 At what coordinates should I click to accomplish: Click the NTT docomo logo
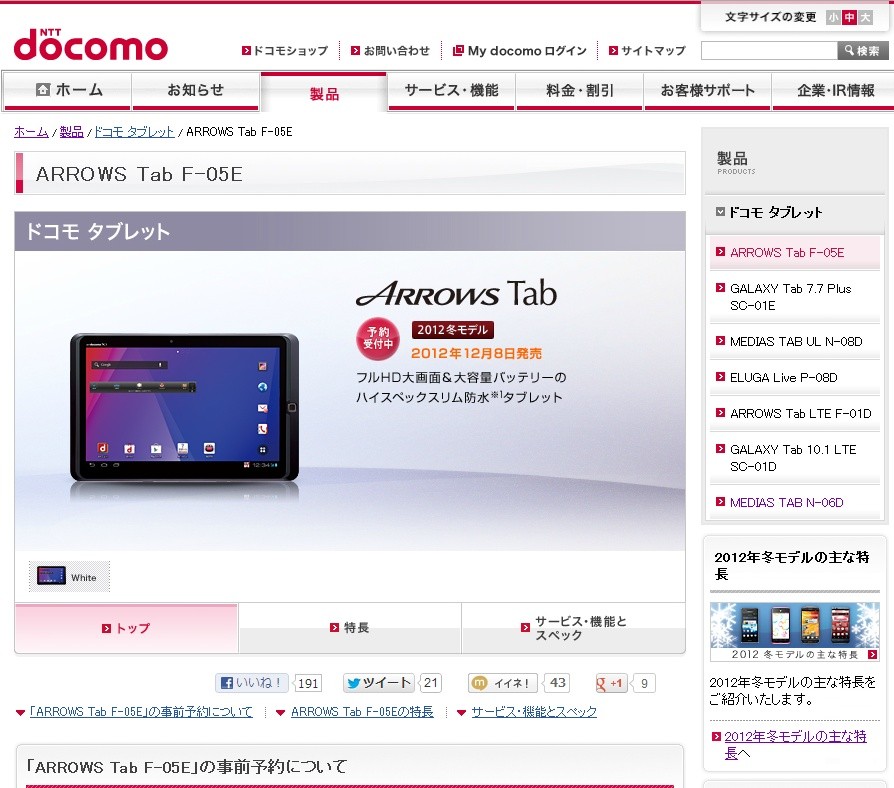(91, 44)
